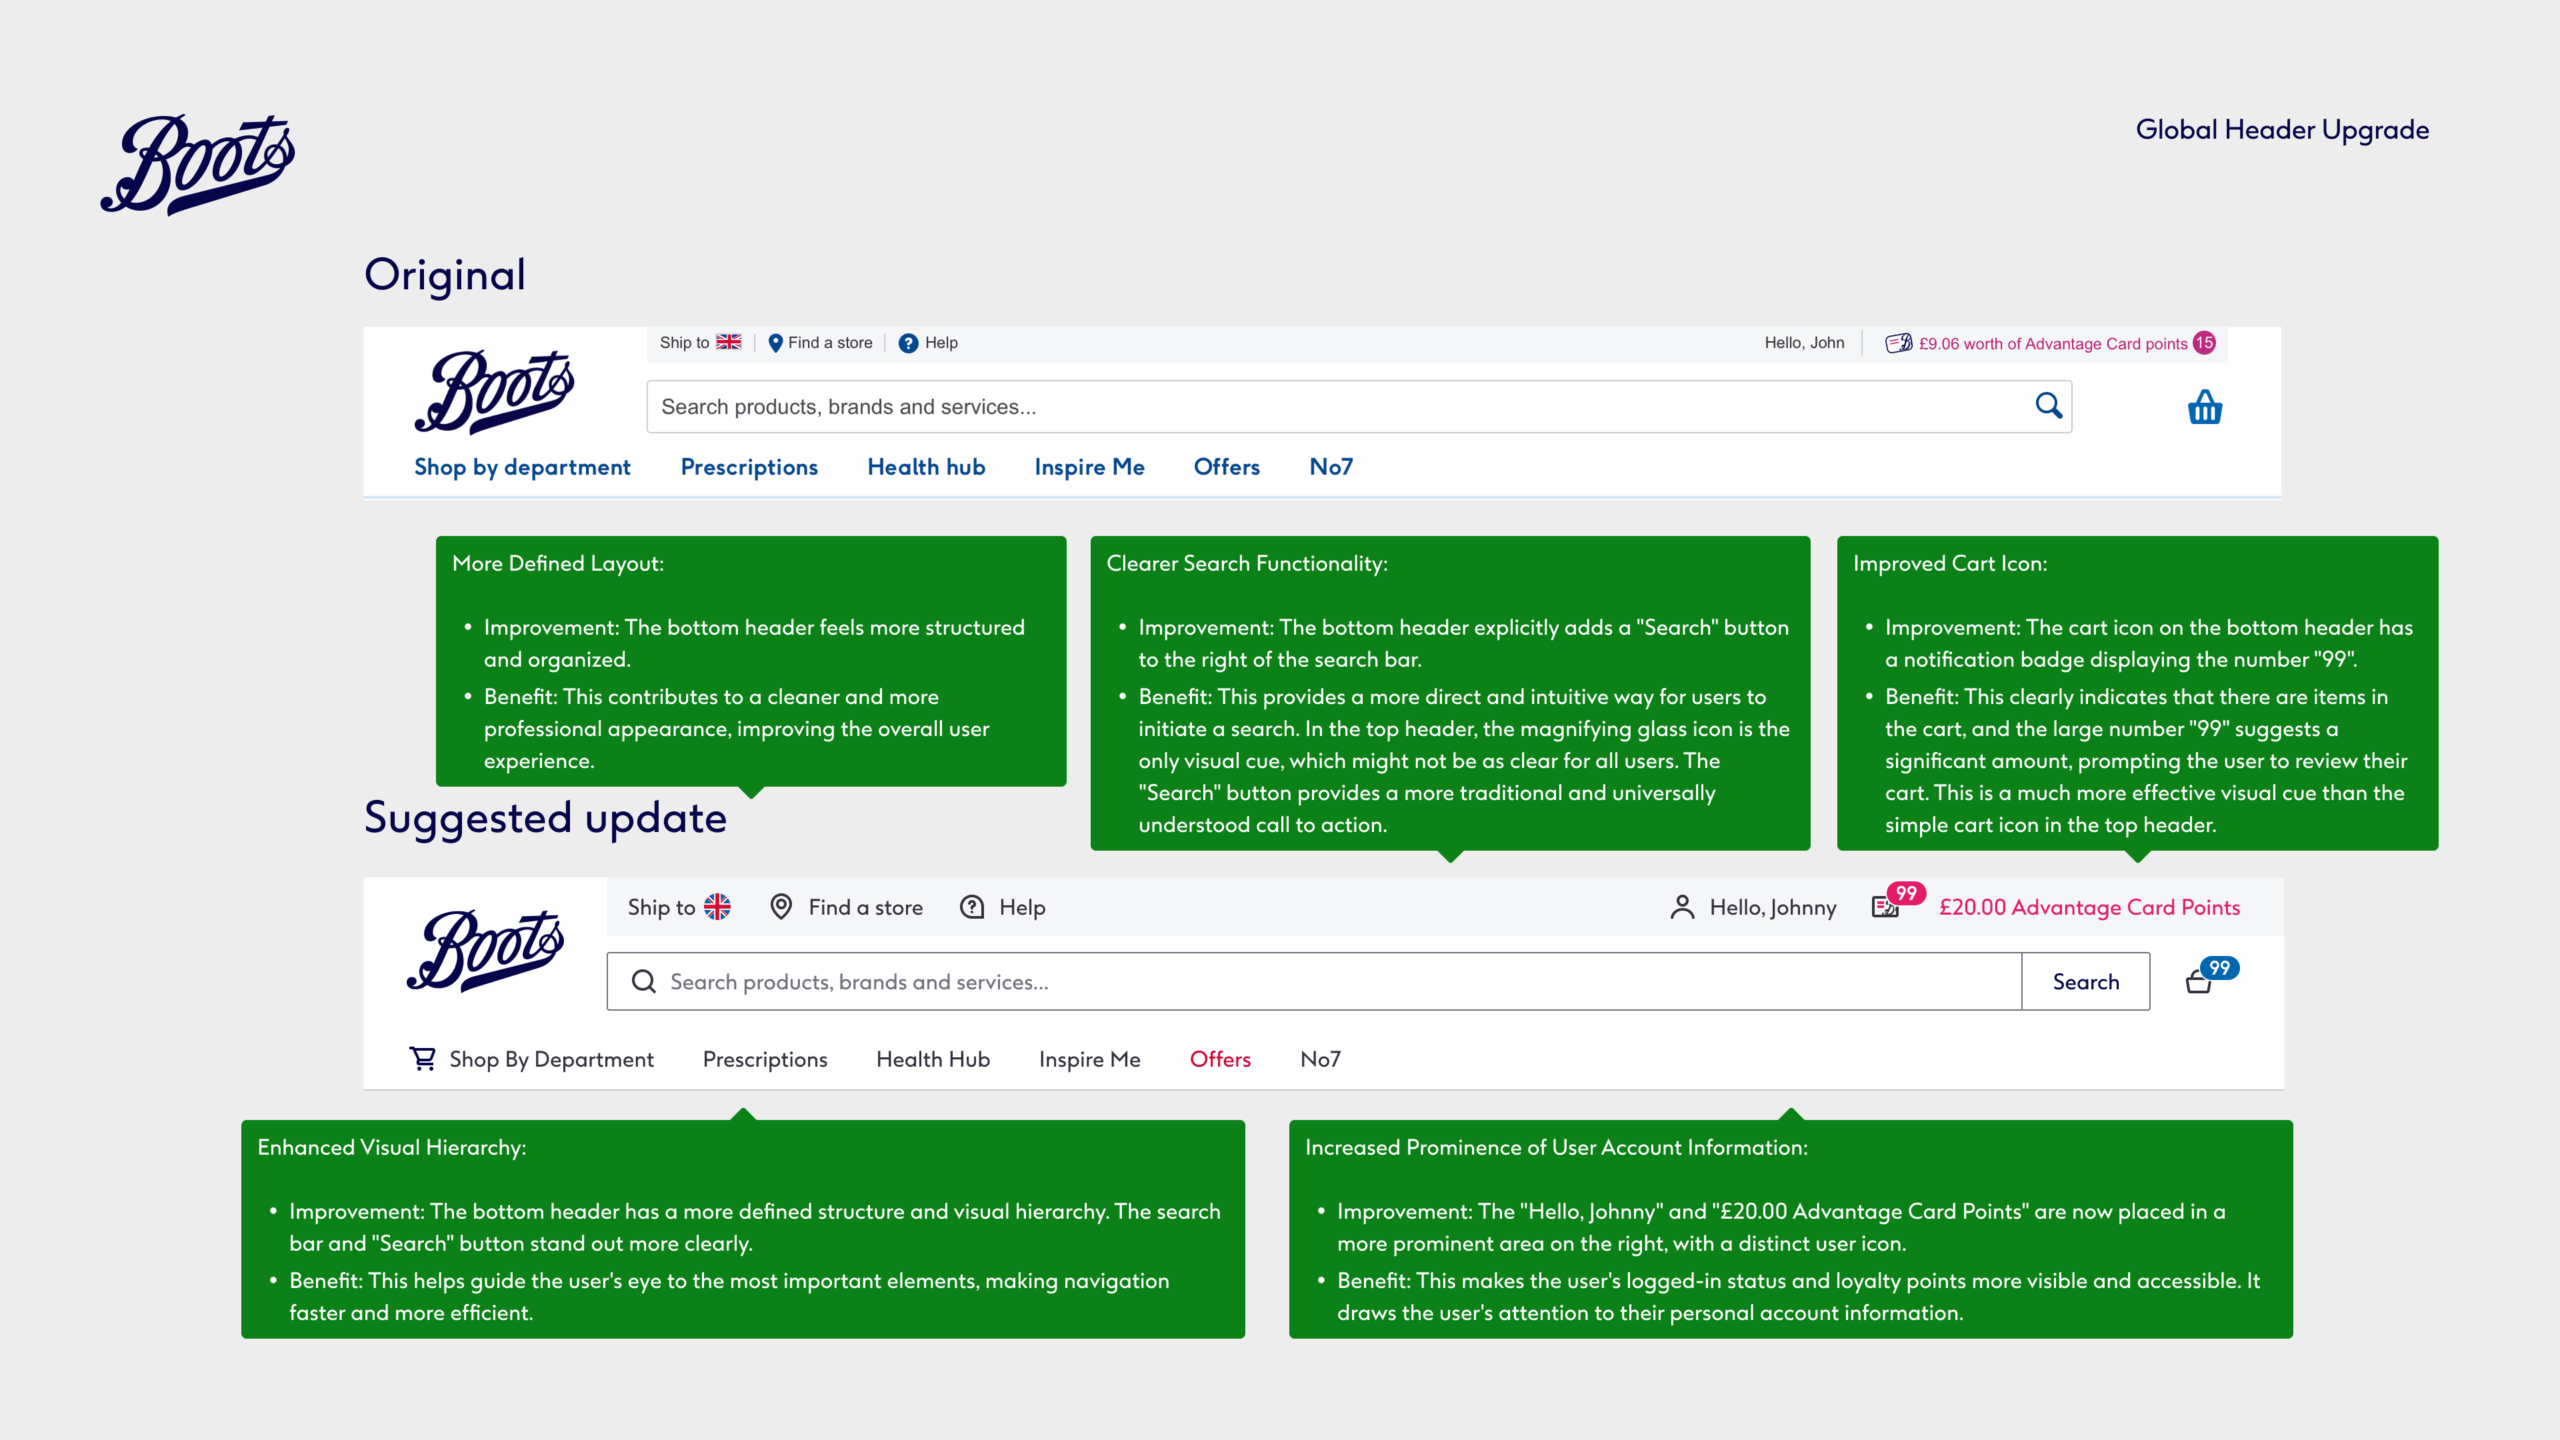Select Health hub in original navigation
Image resolution: width=2560 pixels, height=1440 pixels.
(926, 467)
